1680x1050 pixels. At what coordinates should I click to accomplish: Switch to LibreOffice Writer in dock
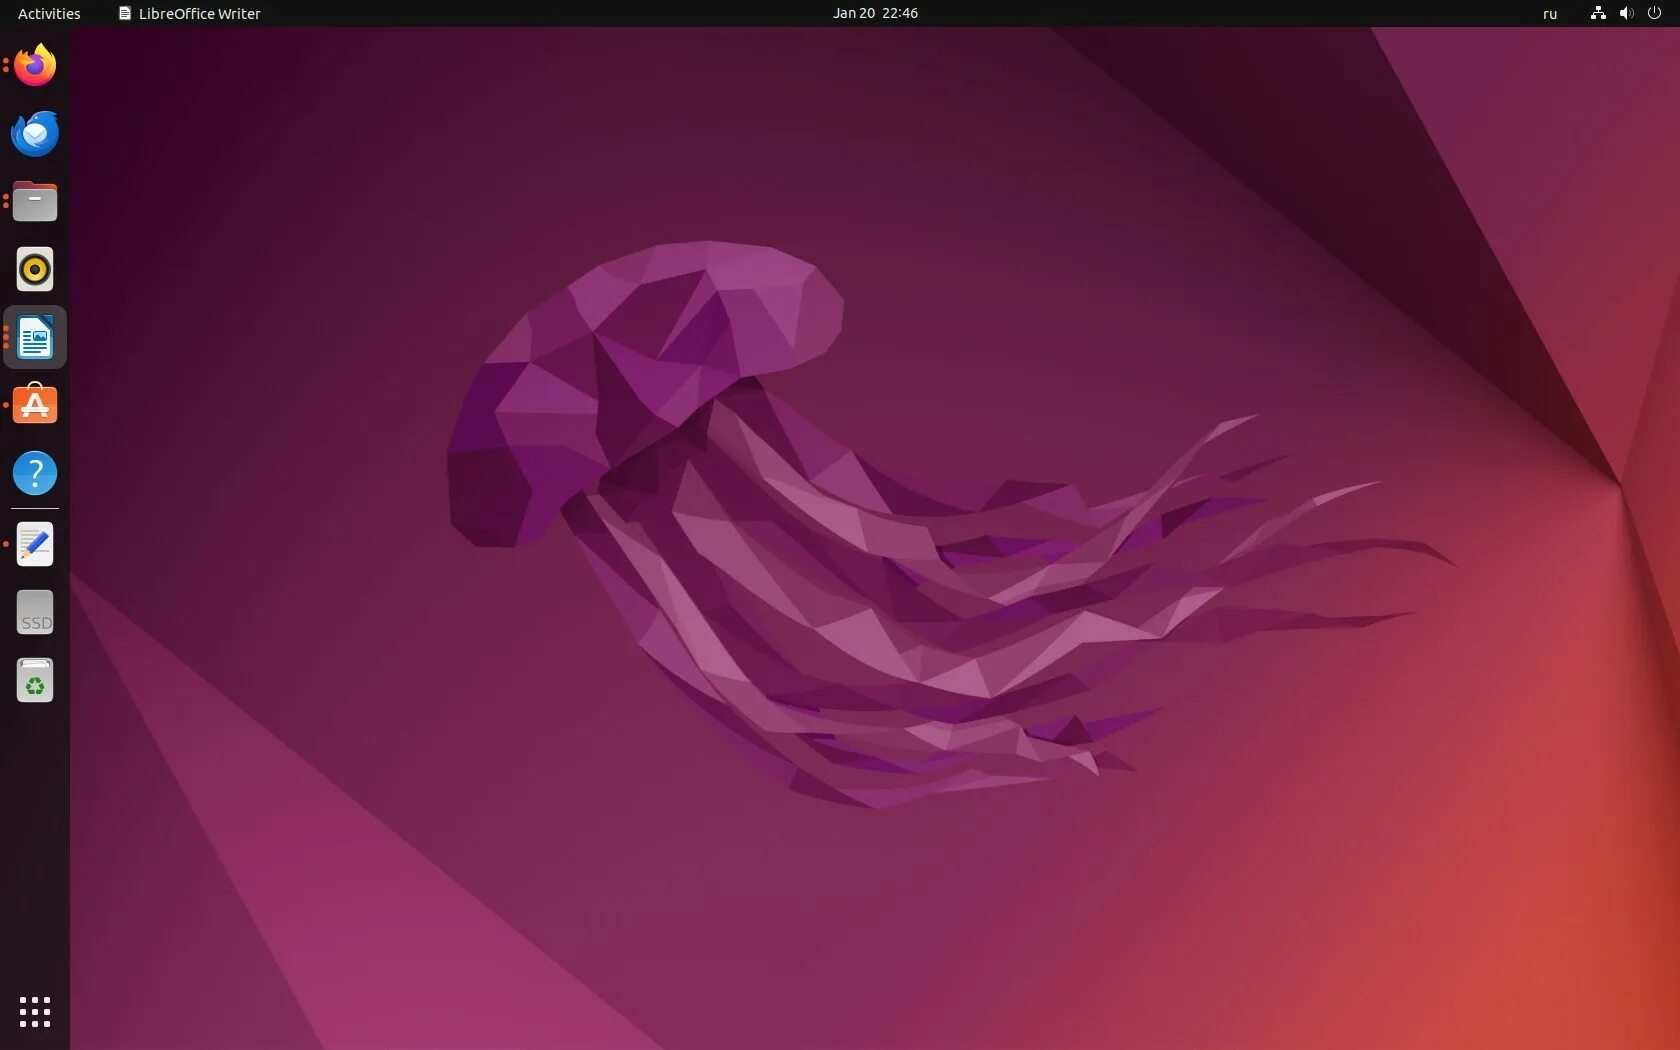(35, 337)
